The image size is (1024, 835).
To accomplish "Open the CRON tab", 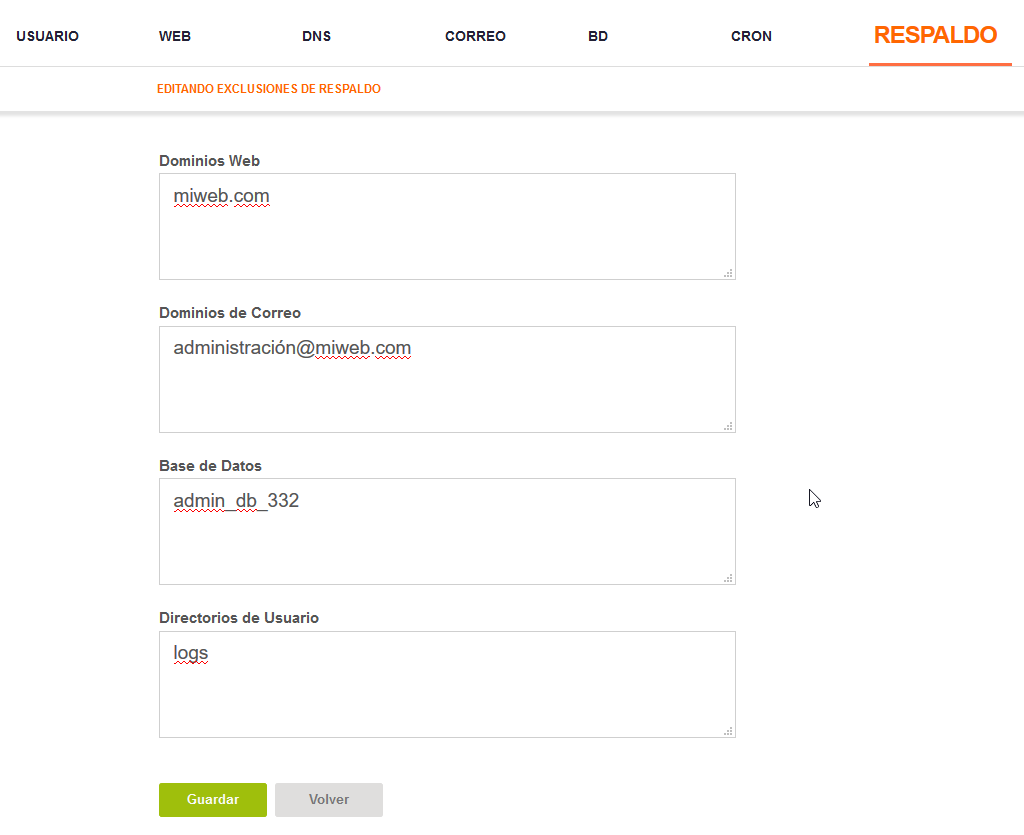I will (x=751, y=36).
